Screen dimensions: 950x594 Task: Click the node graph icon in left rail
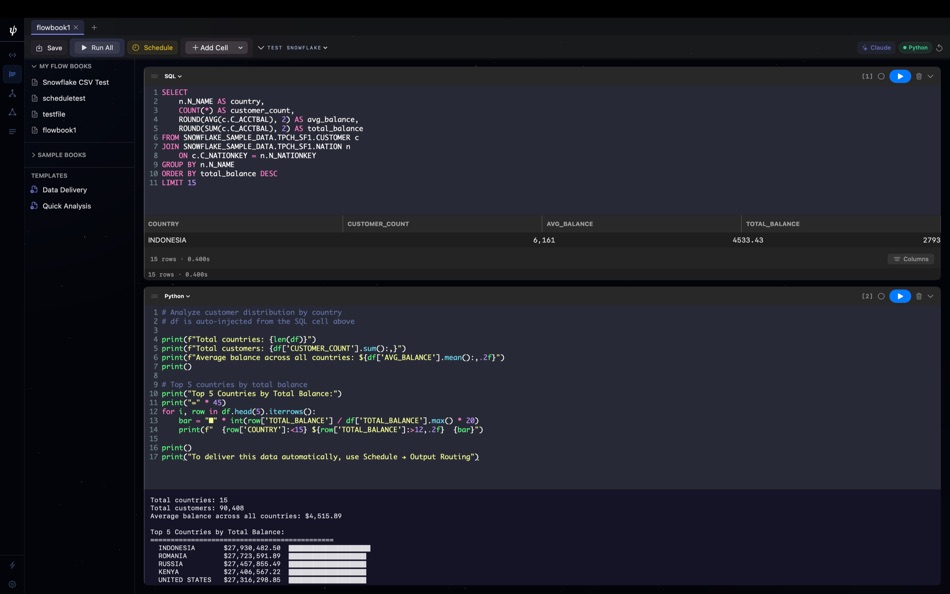point(12,93)
